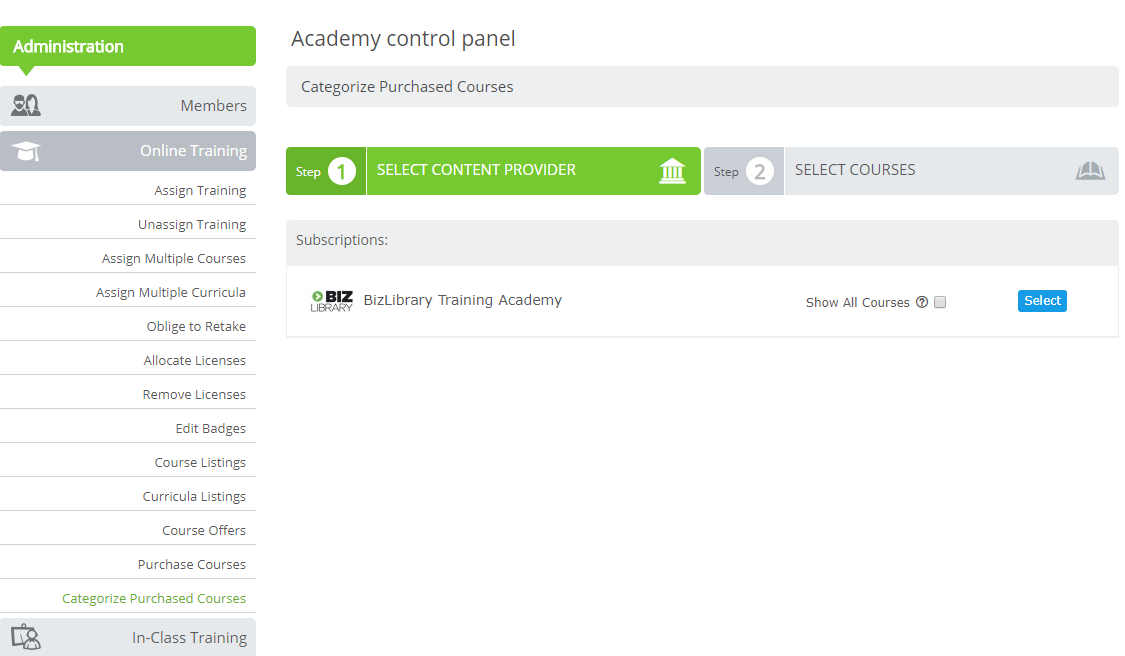Screen dimensions: 1125x656
Task: Click the blue Select button
Action: tap(1042, 301)
